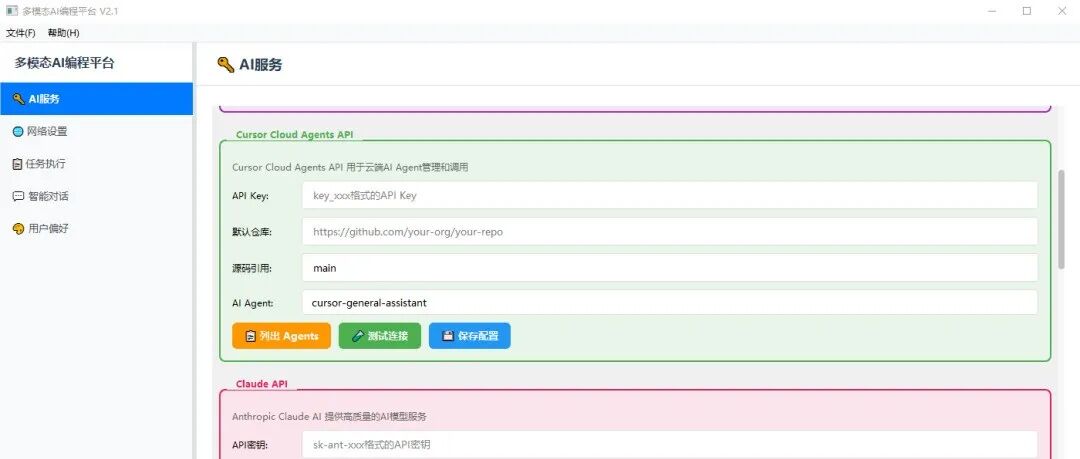Click the clipboard icon on 列出 Agents button
The image size is (1080, 459).
pos(250,336)
